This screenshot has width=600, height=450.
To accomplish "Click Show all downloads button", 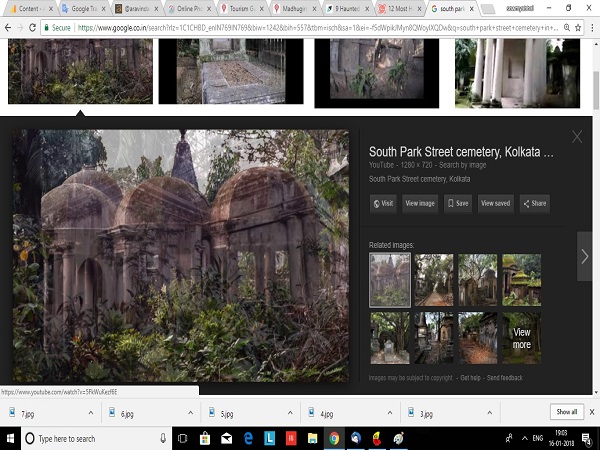I will pyautogui.click(x=567, y=412).
